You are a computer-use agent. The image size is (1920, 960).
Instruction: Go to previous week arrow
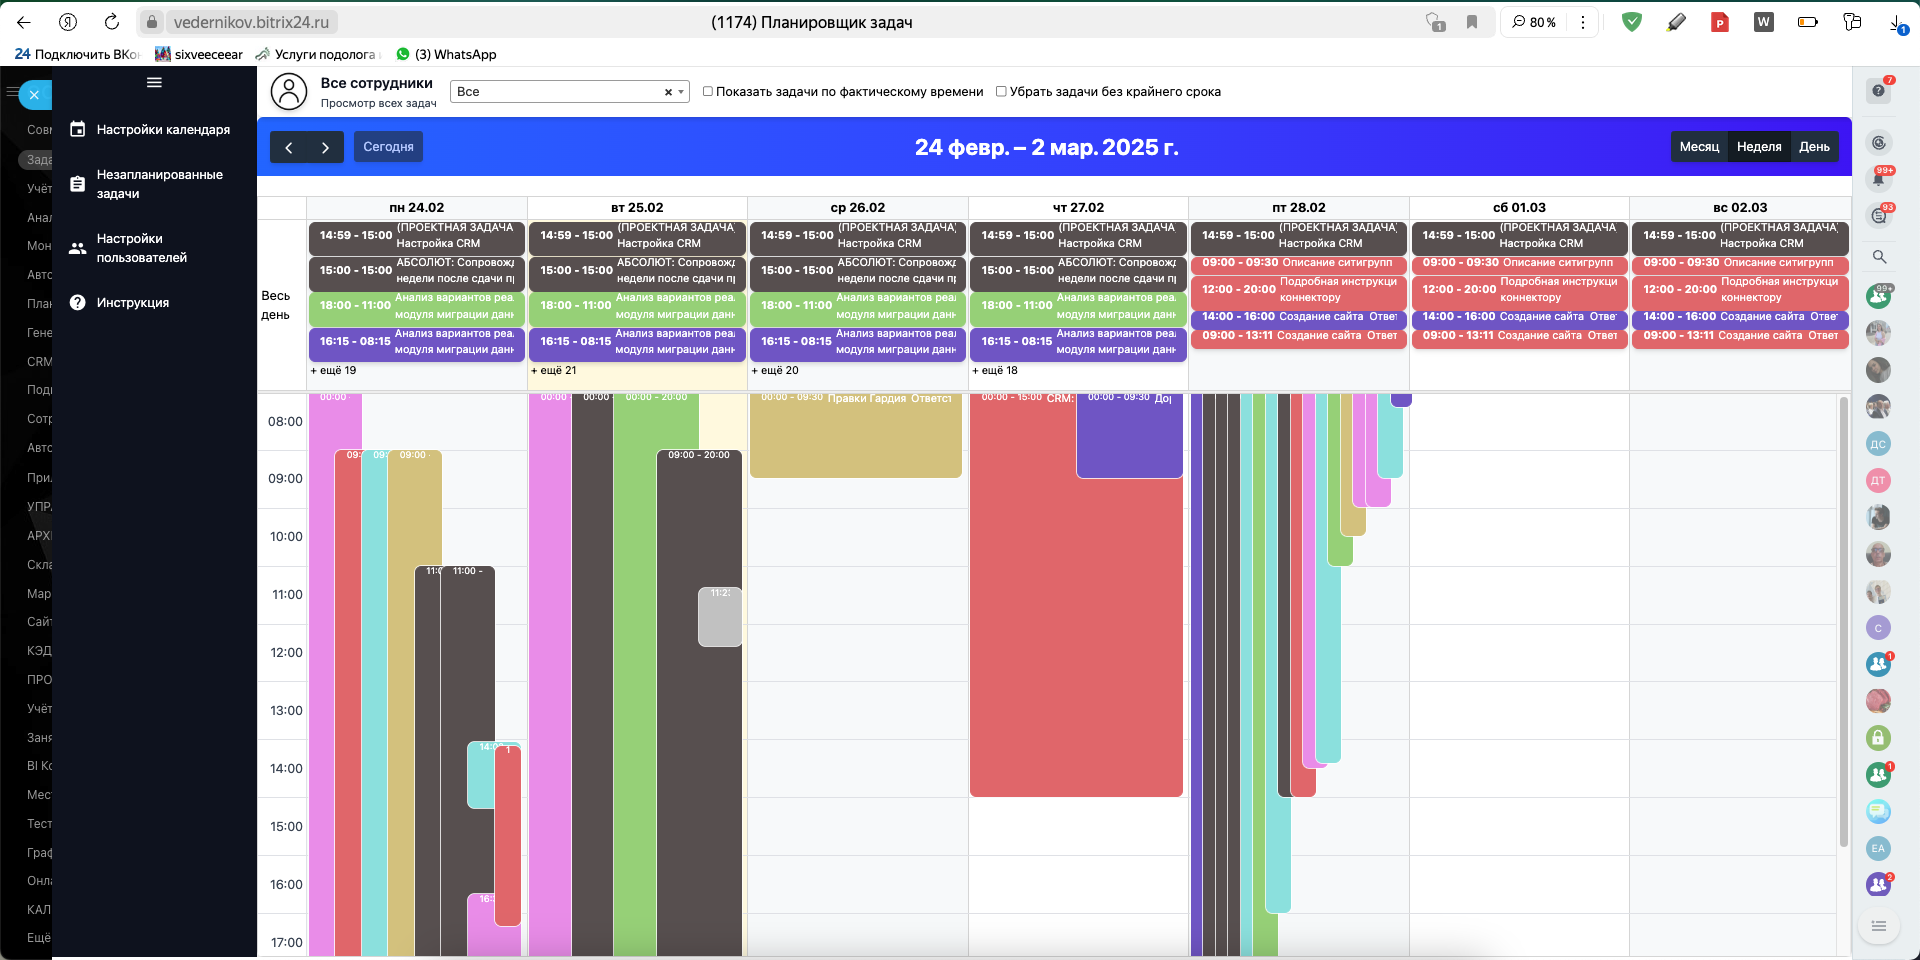[289, 147]
